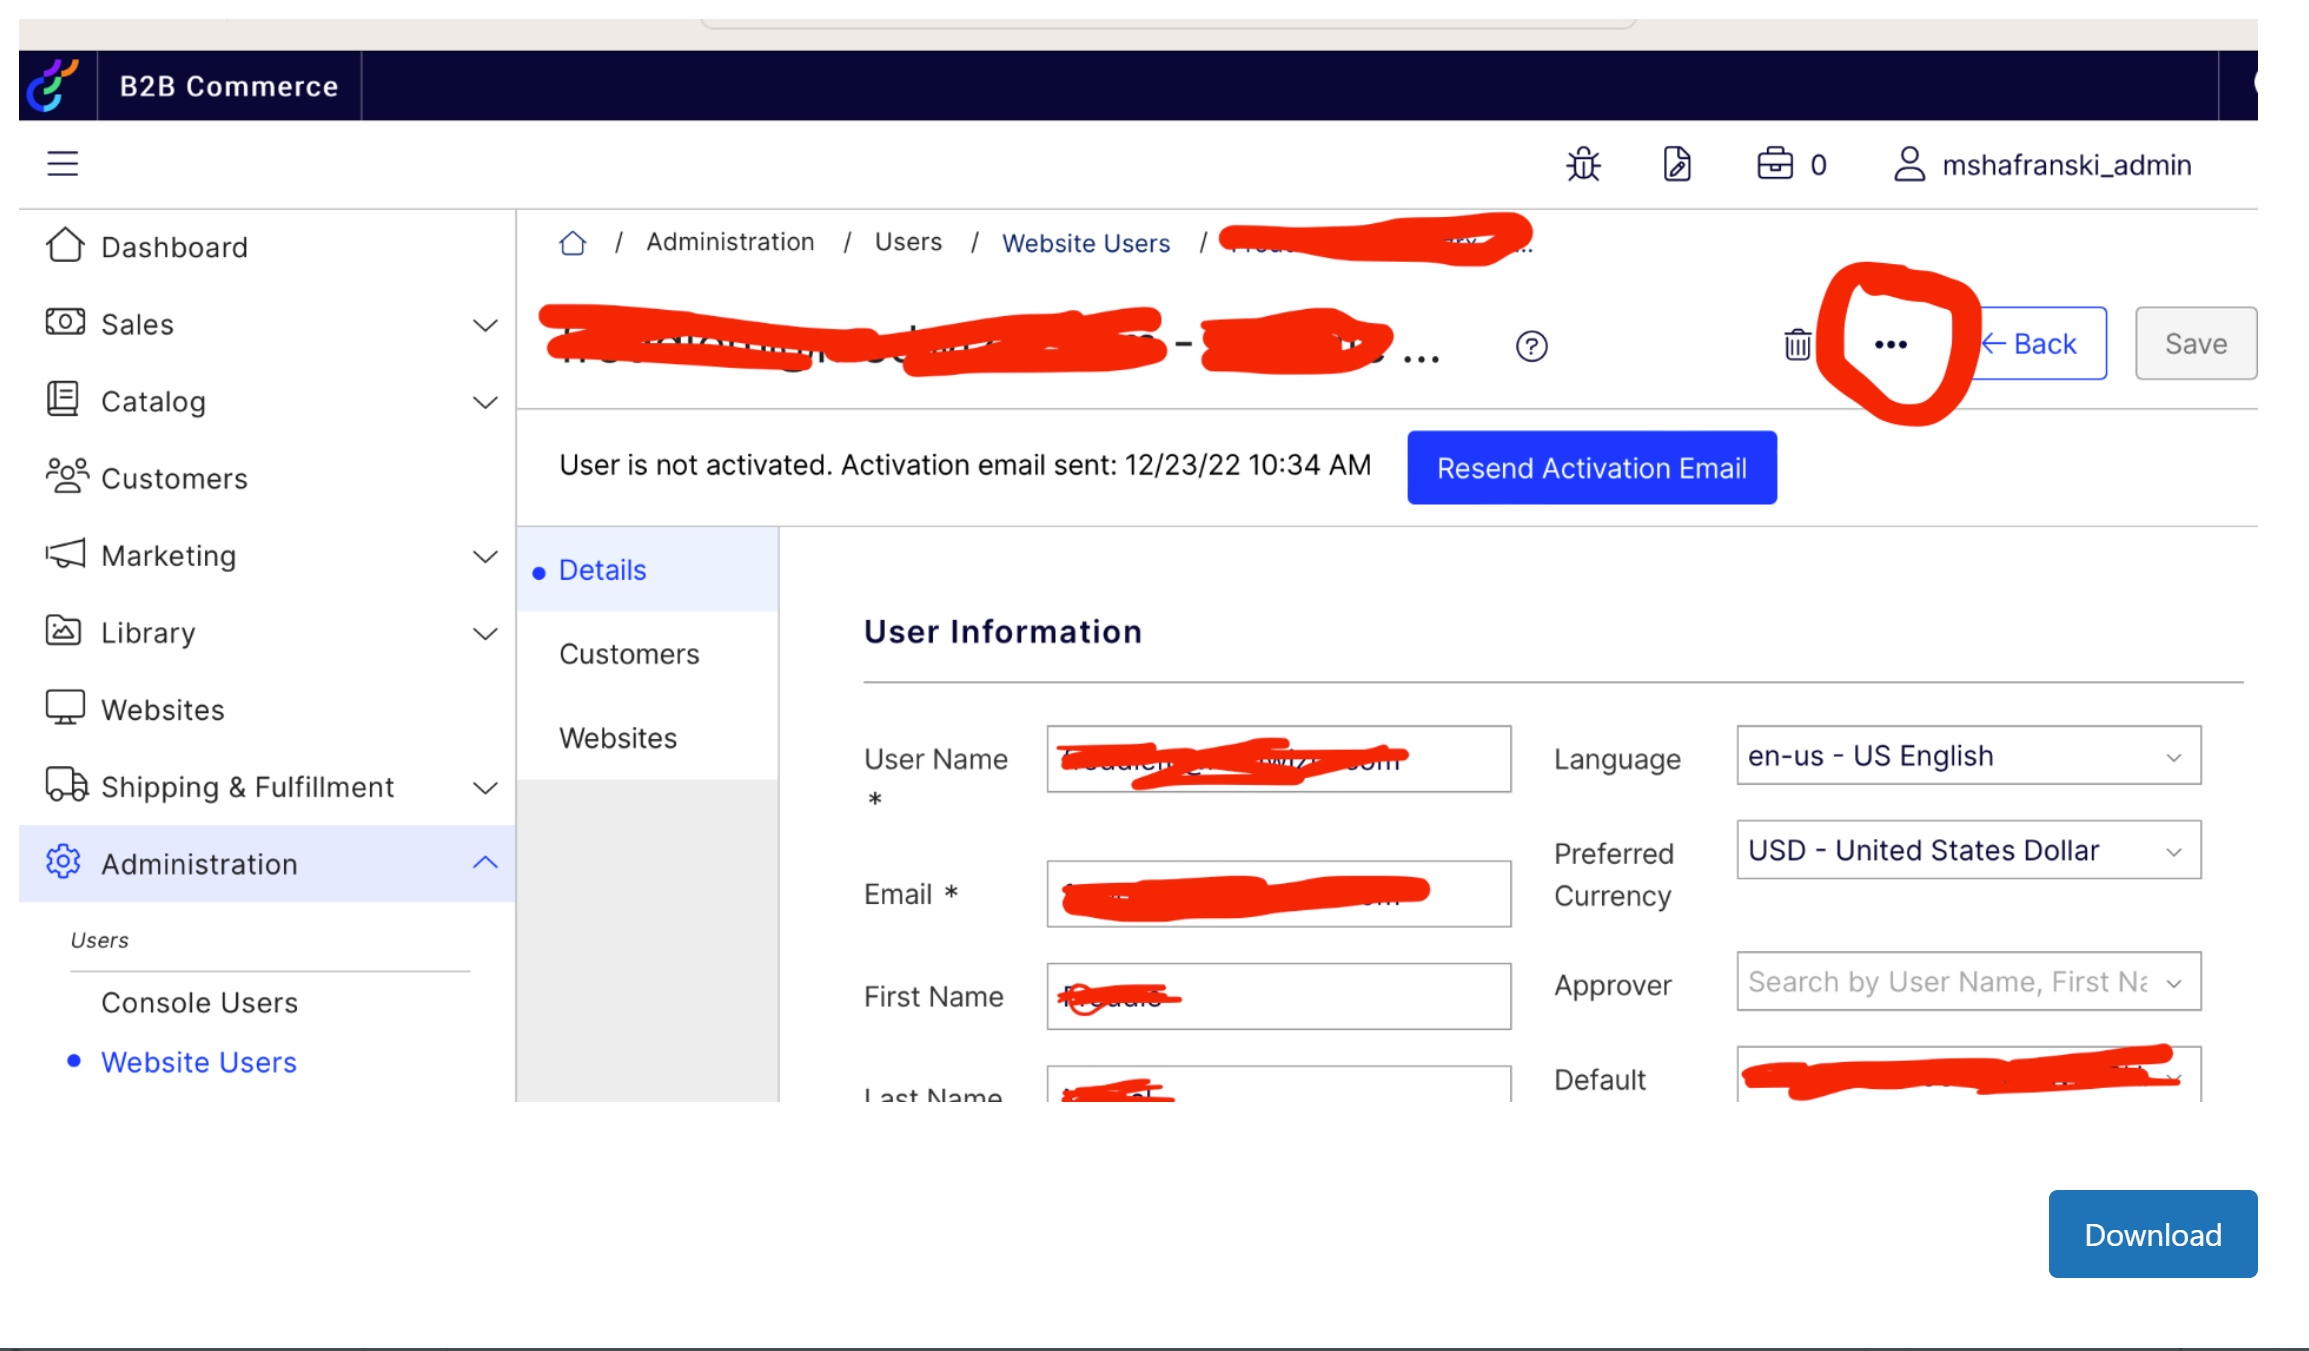Click the Catalog book icon
This screenshot has height=1351, width=2309.
(63, 398)
